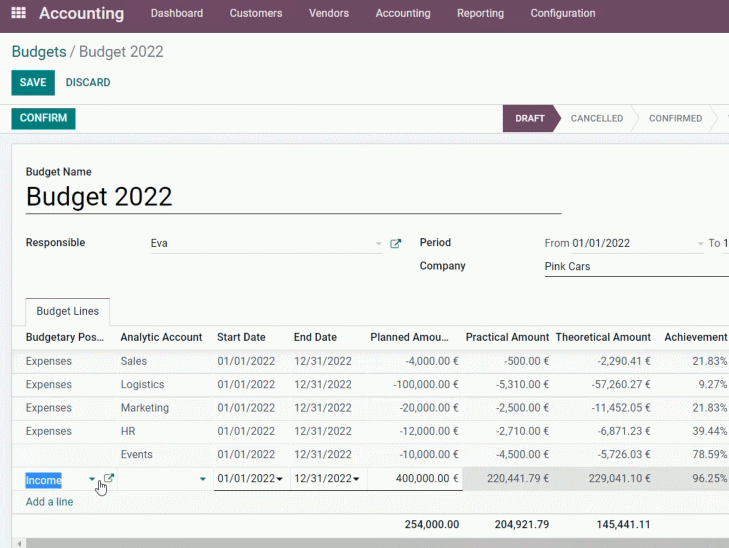The width and height of the screenshot is (729, 548).
Task: Go back to Budgets breadcrumb
Action: click(39, 52)
